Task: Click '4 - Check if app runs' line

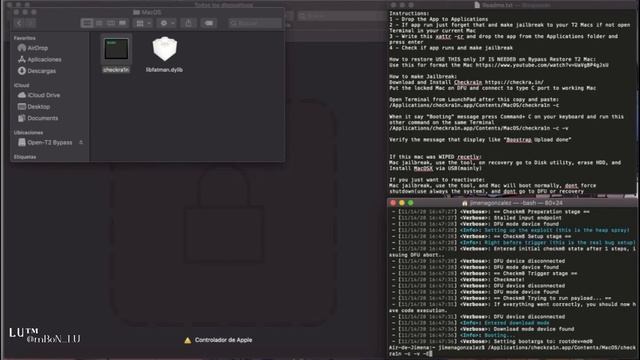Action: tap(451, 48)
